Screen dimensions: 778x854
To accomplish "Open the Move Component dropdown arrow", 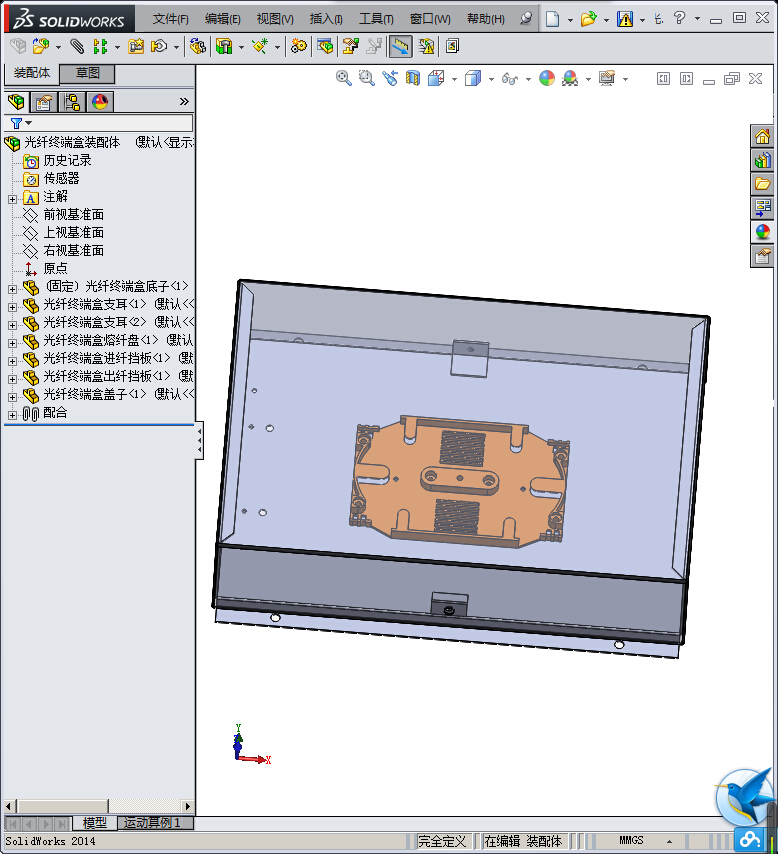I will pyautogui.click(x=176, y=47).
